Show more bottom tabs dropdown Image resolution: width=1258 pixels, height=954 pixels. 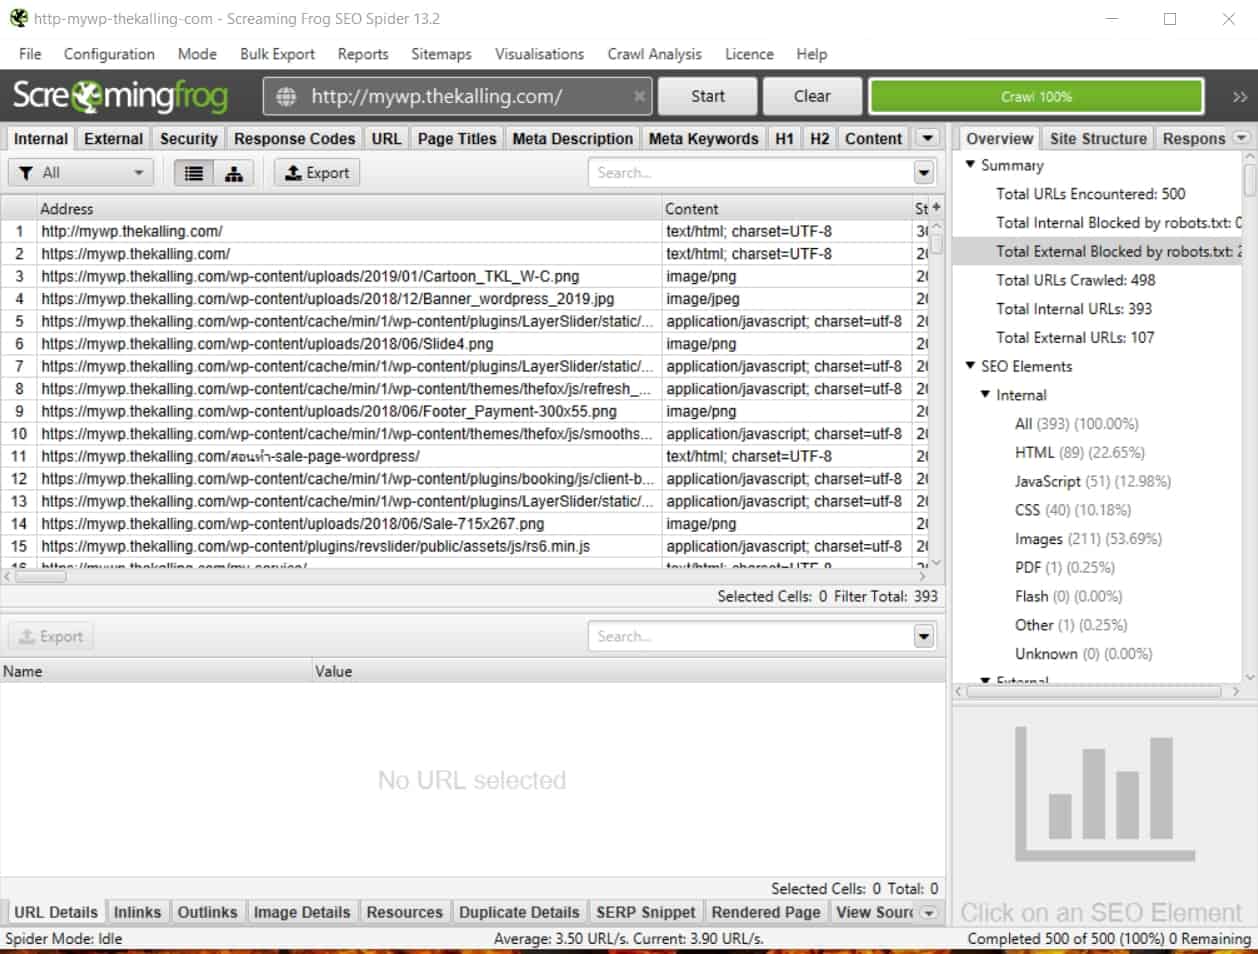929,912
